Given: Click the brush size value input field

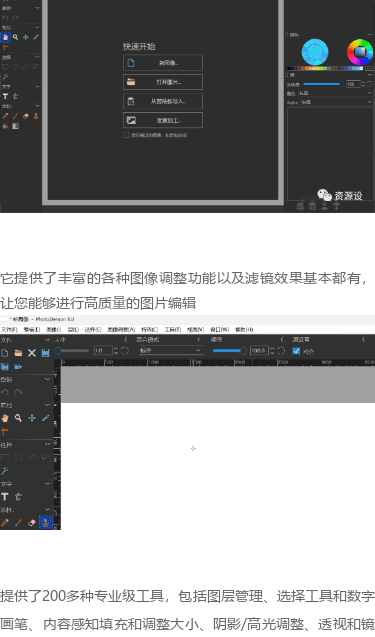Looking at the screenshot, I should pyautogui.click(x=102, y=351).
